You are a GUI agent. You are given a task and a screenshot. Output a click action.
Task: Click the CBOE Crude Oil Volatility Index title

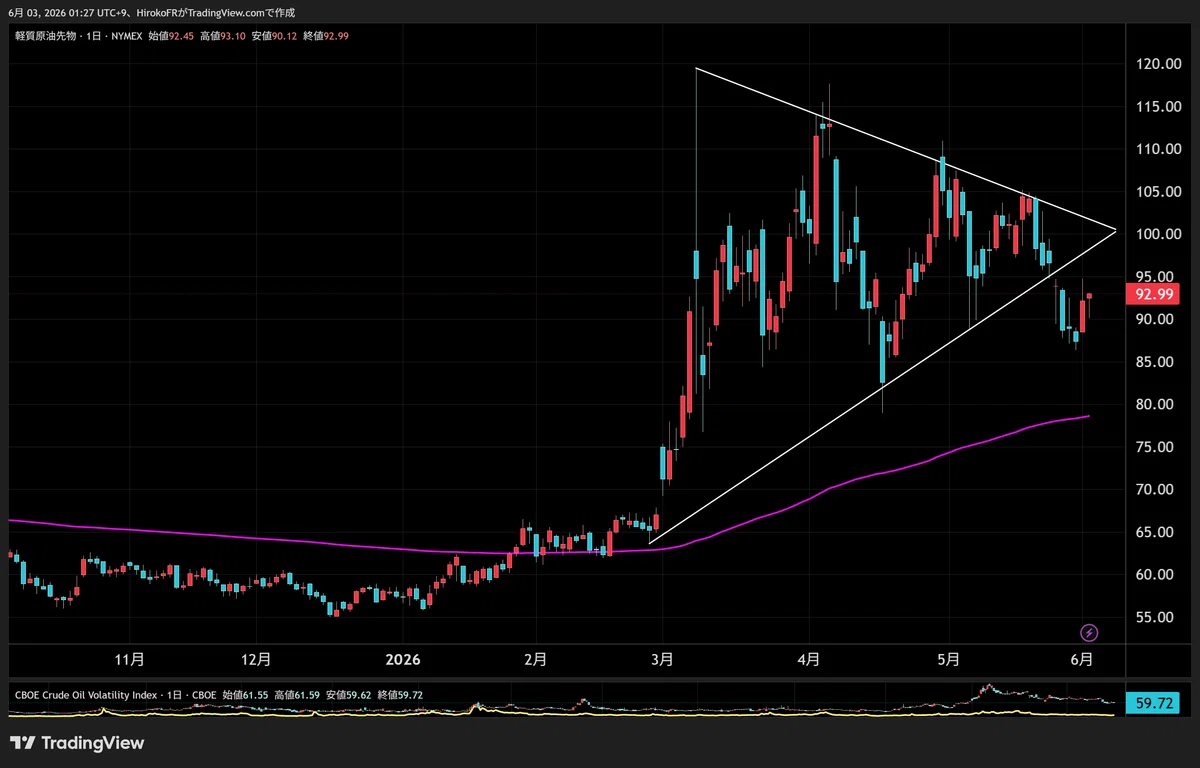88,693
